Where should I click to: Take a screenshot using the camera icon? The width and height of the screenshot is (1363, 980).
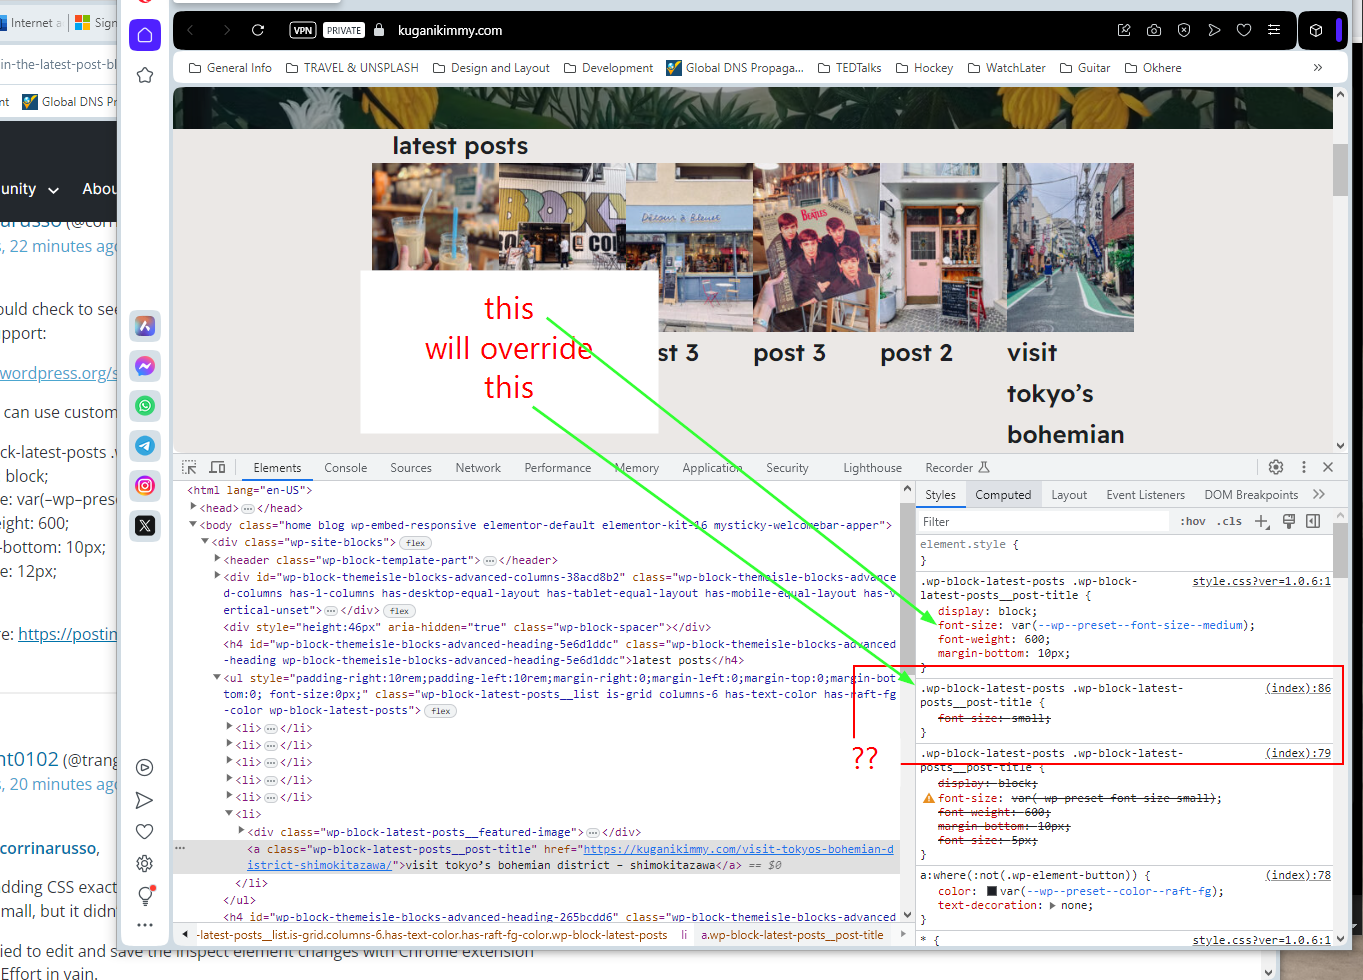click(1154, 30)
